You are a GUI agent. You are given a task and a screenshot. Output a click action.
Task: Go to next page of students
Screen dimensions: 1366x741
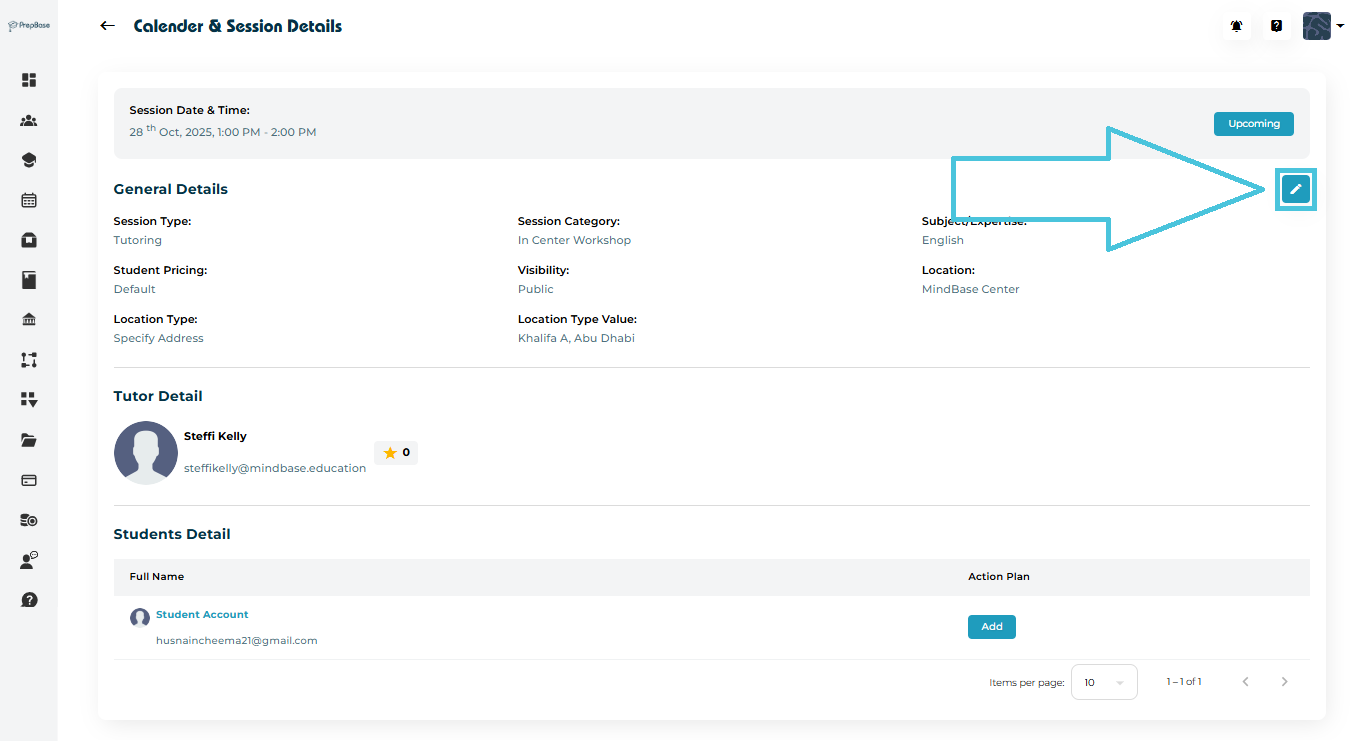(x=1285, y=682)
